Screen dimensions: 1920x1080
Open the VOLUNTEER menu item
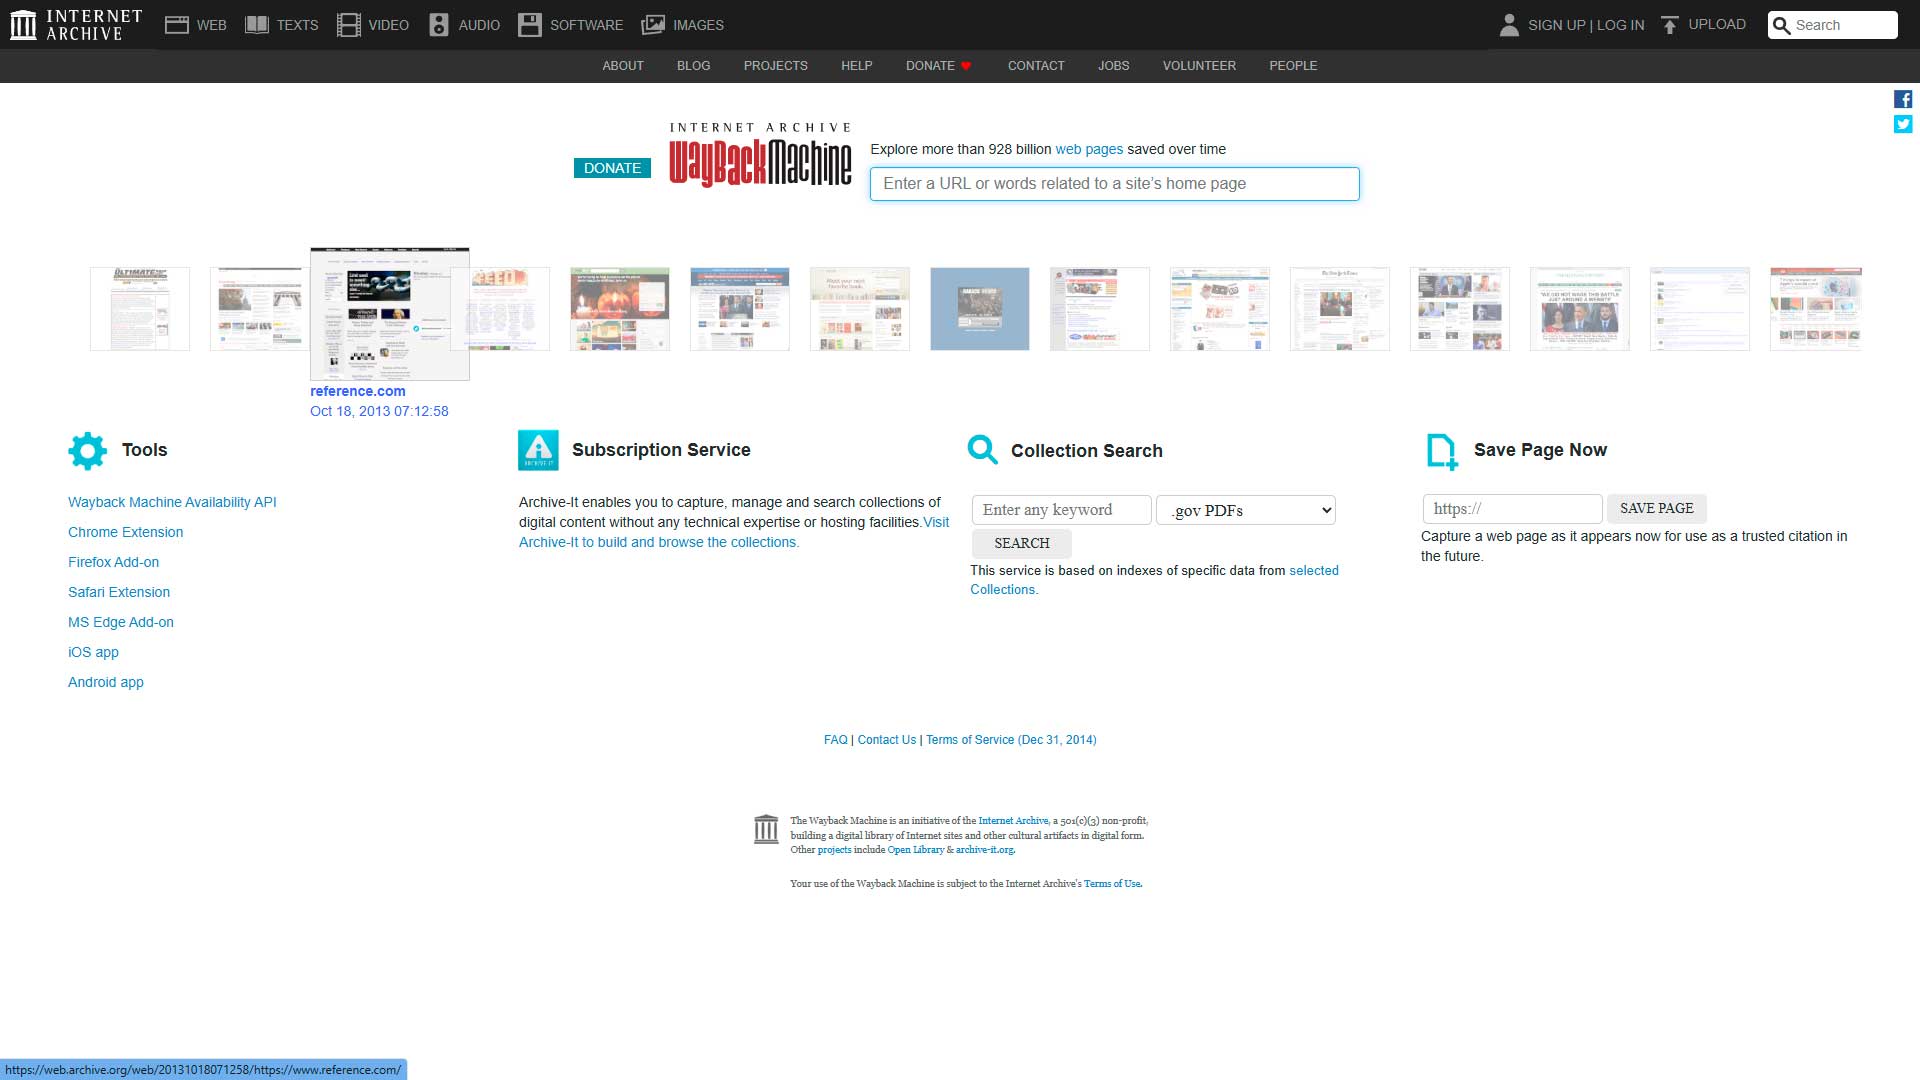pos(1199,66)
